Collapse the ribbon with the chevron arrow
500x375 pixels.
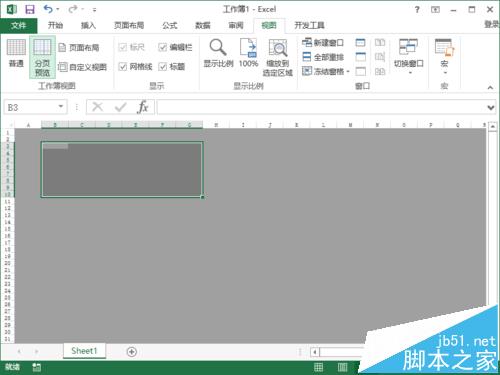[x=490, y=88]
